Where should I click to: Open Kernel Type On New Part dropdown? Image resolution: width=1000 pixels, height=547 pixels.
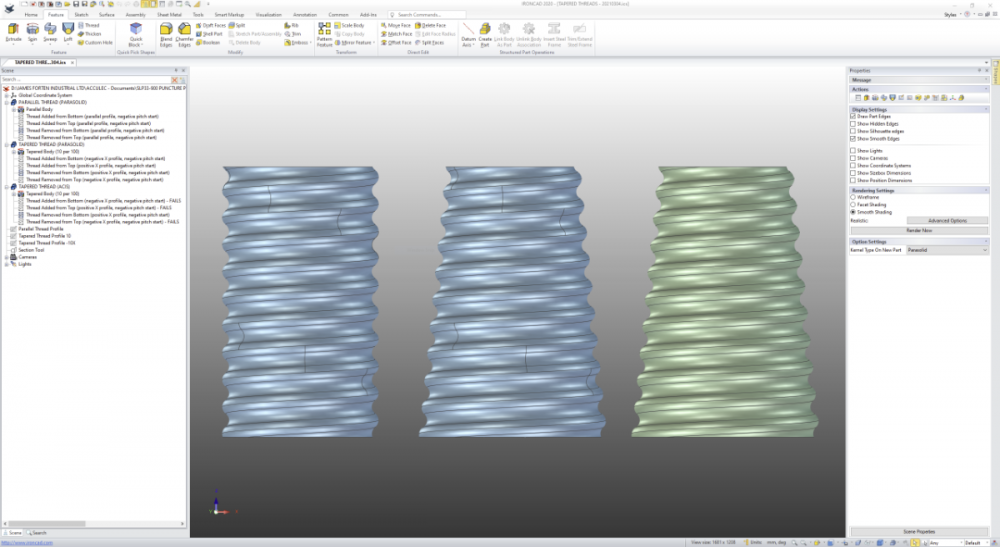[x=947, y=250]
